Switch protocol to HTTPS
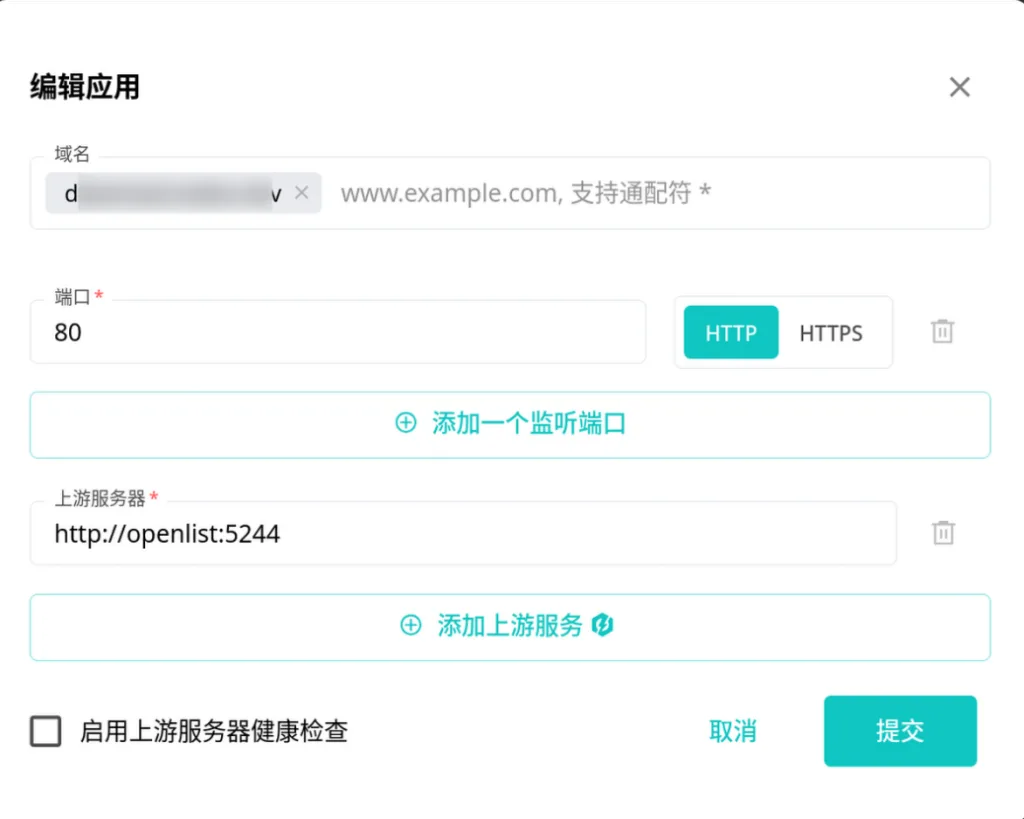1024x819 pixels. tap(830, 333)
